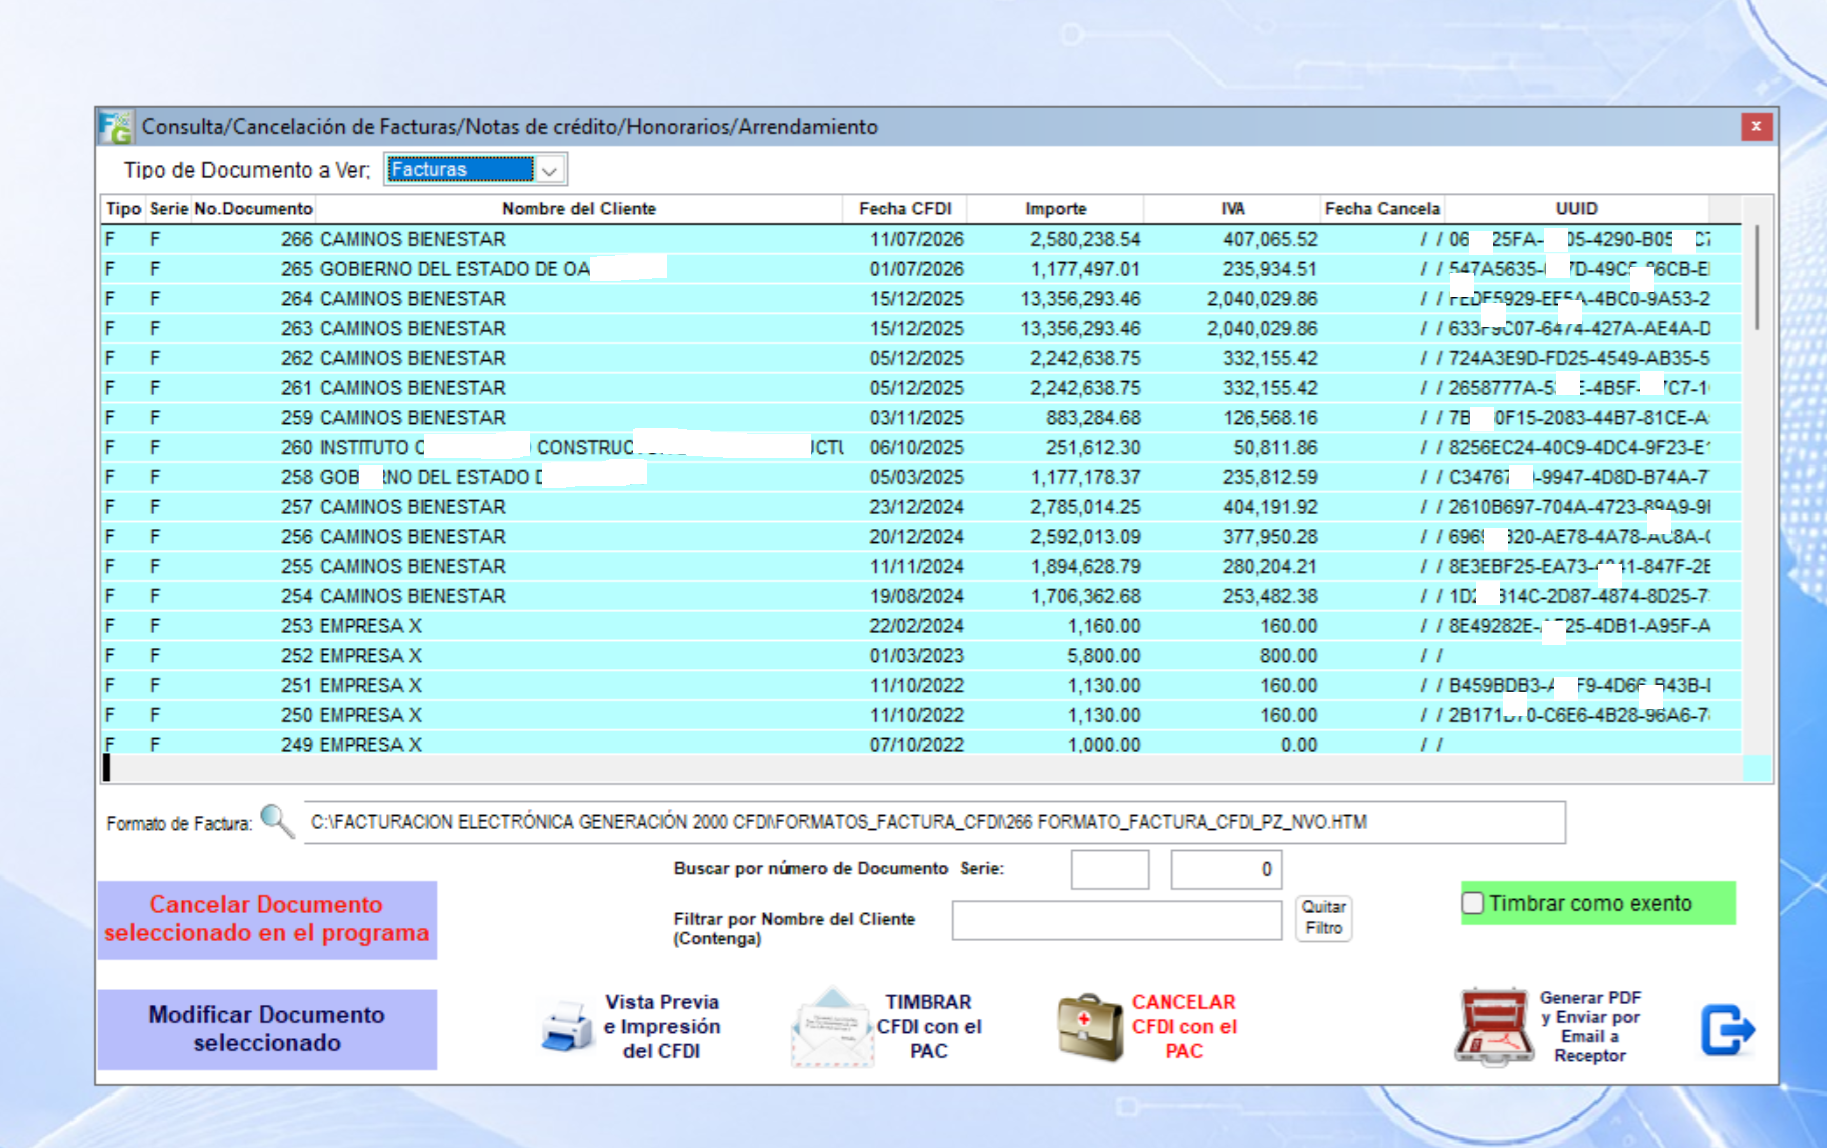Select invoice 263 CAMINOS BIENESTAR row
Image resolution: width=1827 pixels, height=1148 pixels.
921,328
